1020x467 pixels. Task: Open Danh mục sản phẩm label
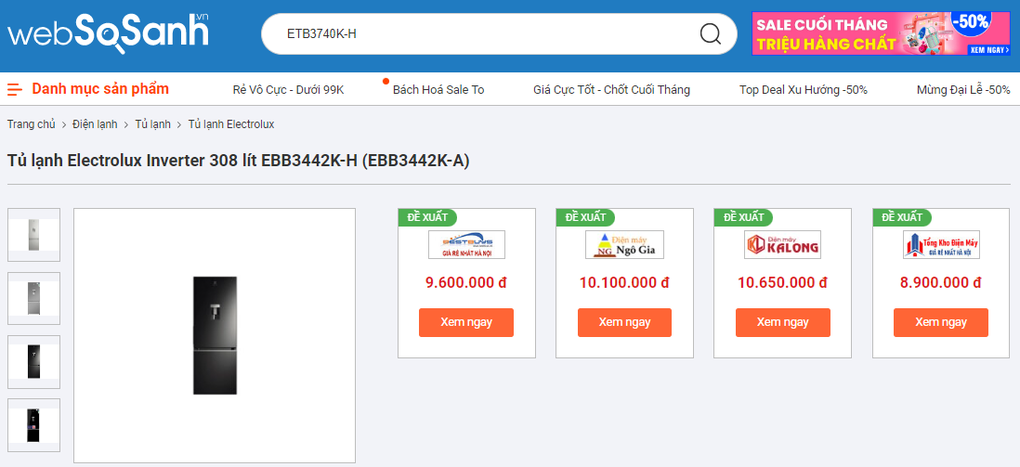[101, 89]
